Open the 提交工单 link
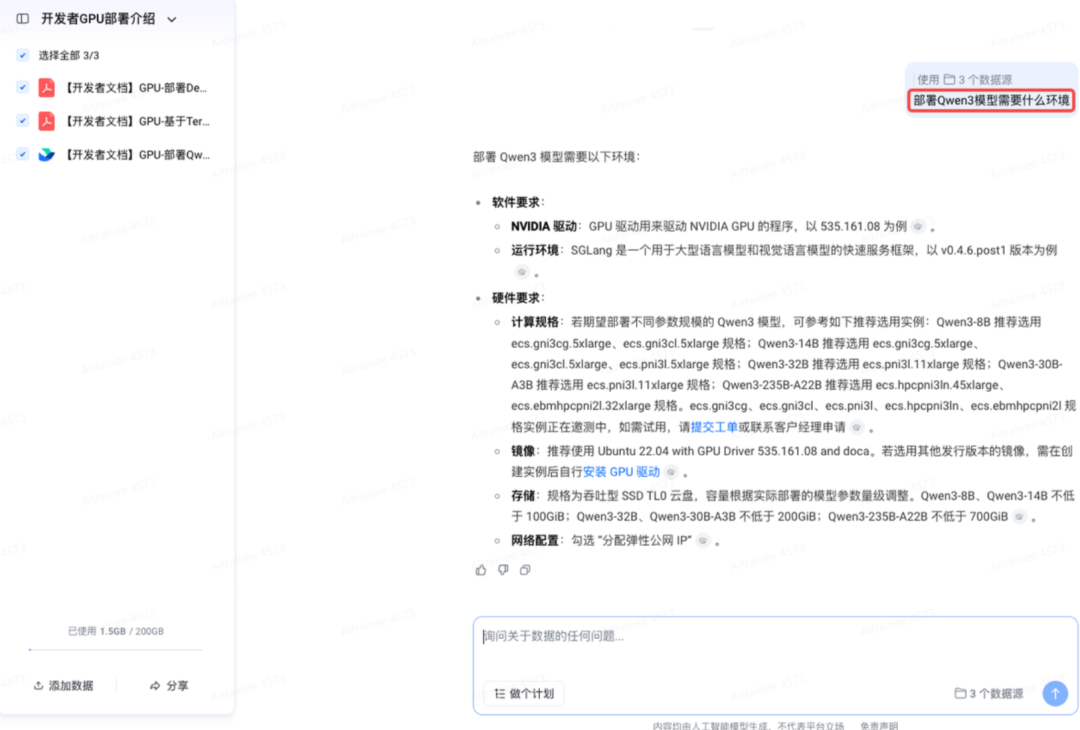The image size is (1080, 730). coord(714,427)
